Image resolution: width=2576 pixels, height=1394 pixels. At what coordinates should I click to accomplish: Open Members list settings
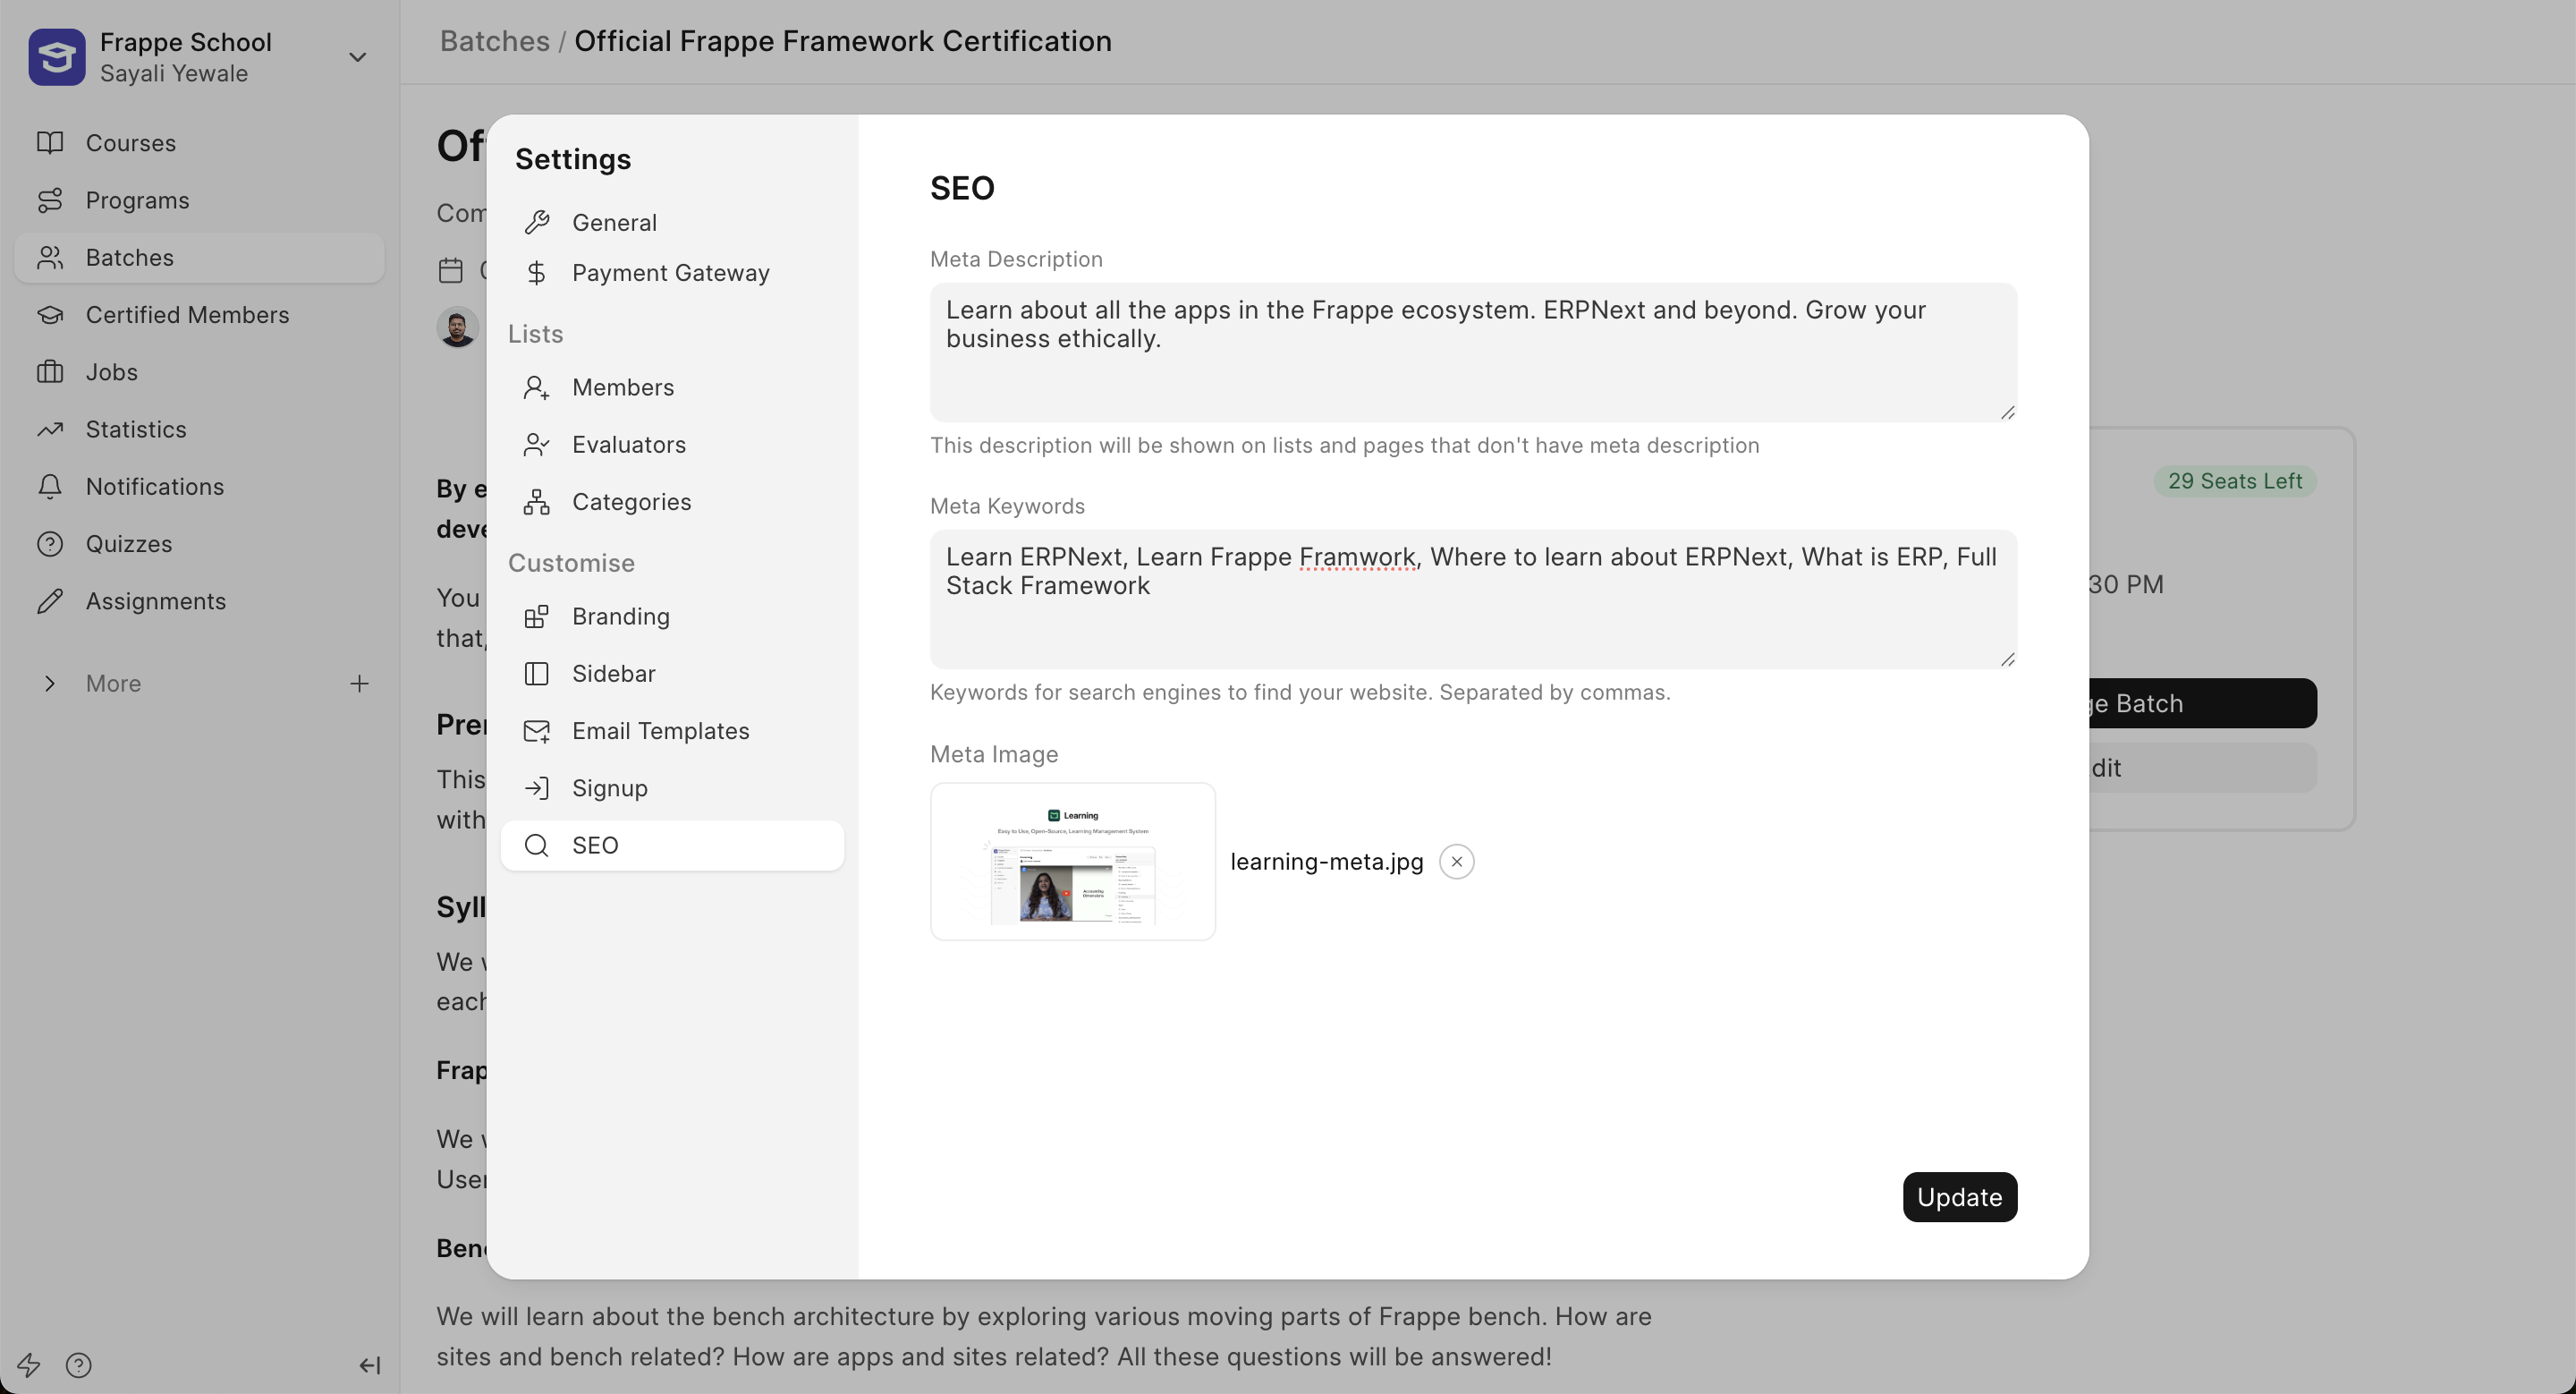672,387
